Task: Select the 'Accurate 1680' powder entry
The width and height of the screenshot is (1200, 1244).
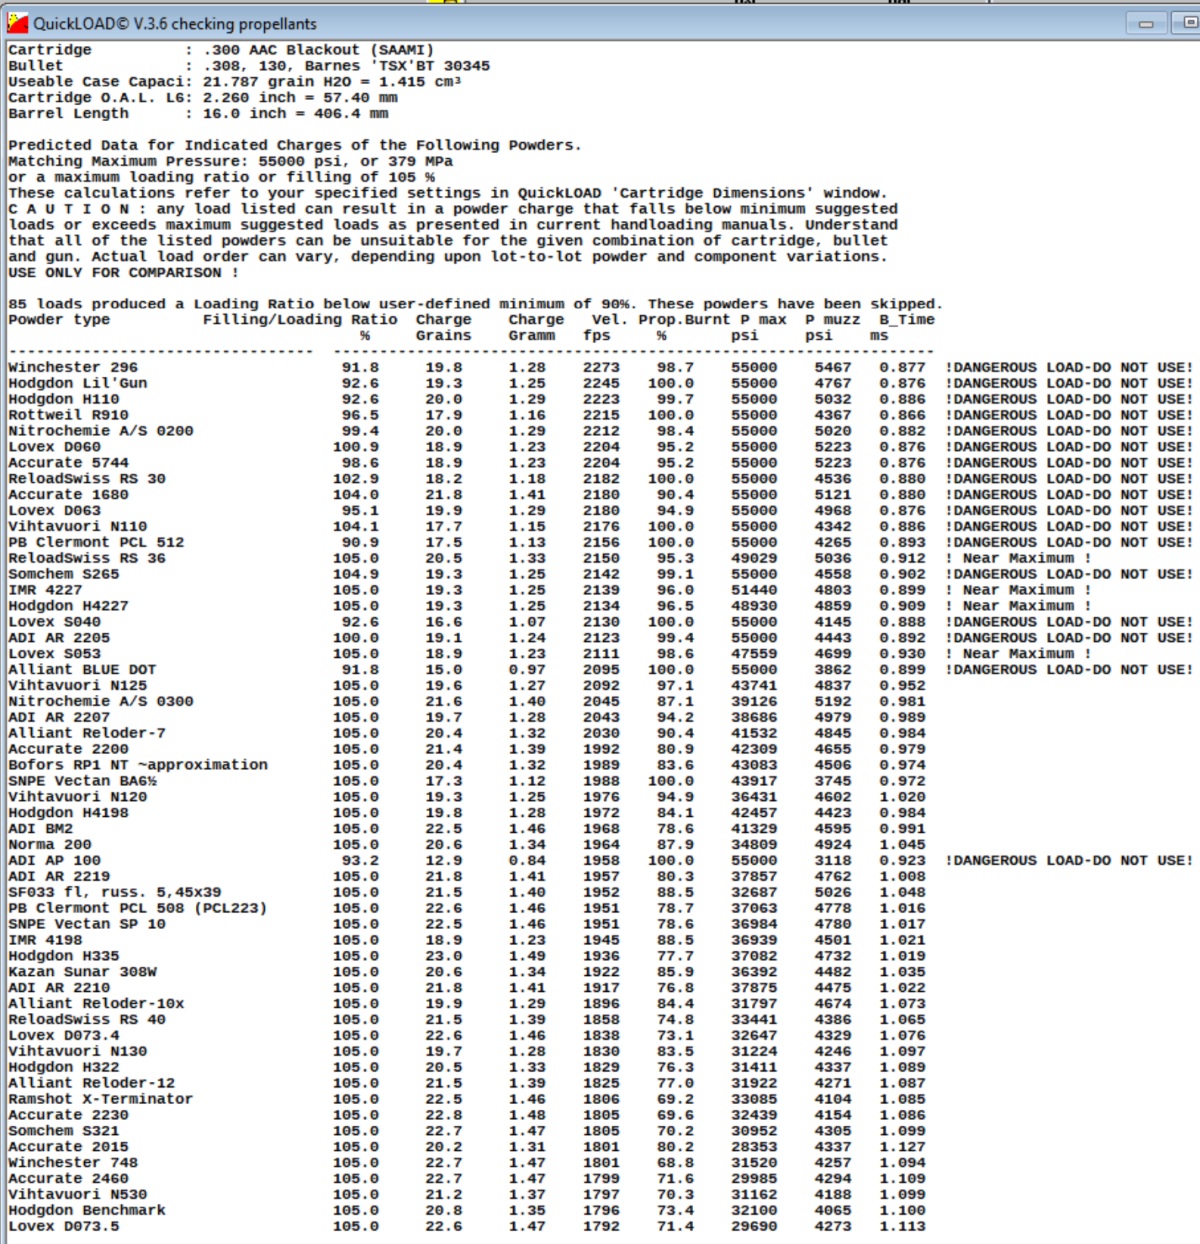Action: [x=68, y=495]
